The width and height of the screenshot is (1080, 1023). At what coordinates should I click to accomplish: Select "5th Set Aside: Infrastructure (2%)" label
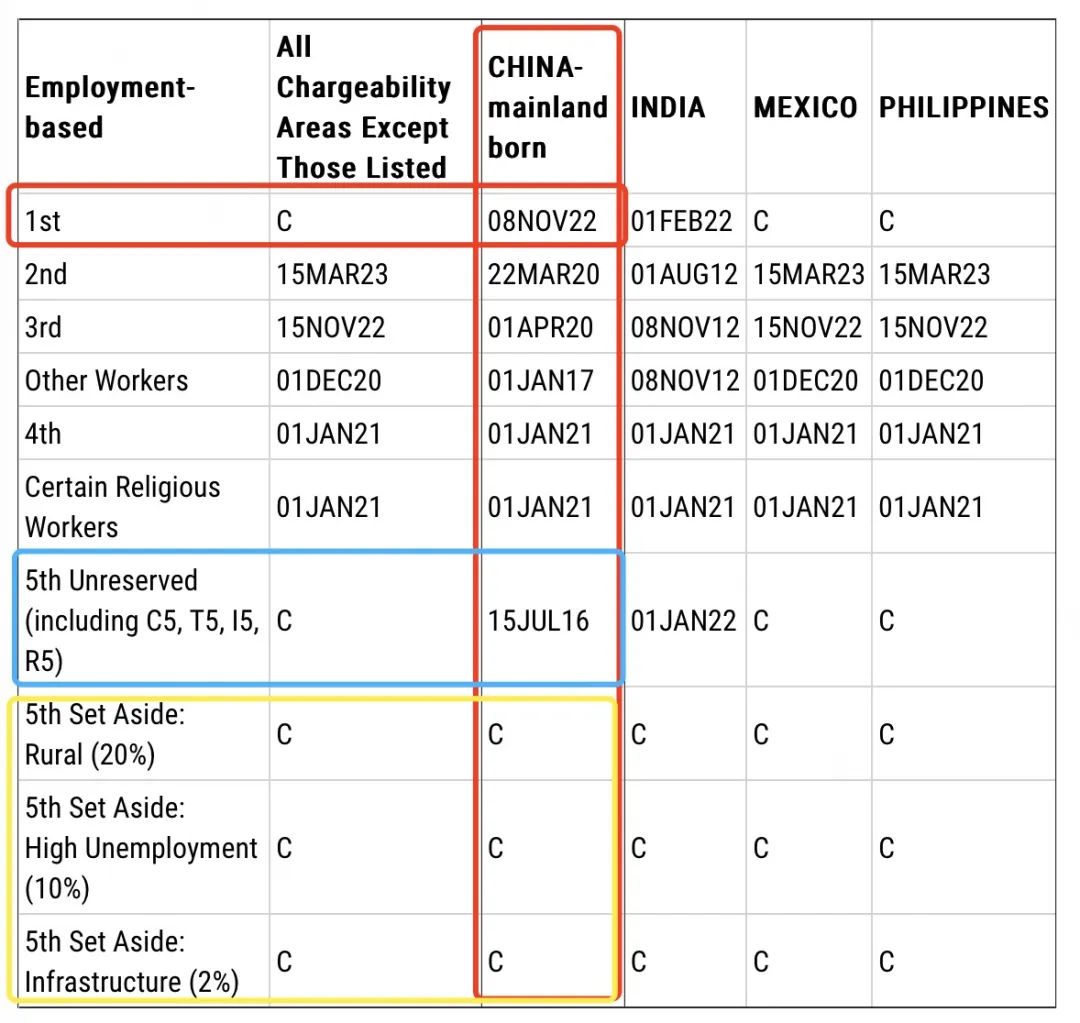(x=132, y=962)
